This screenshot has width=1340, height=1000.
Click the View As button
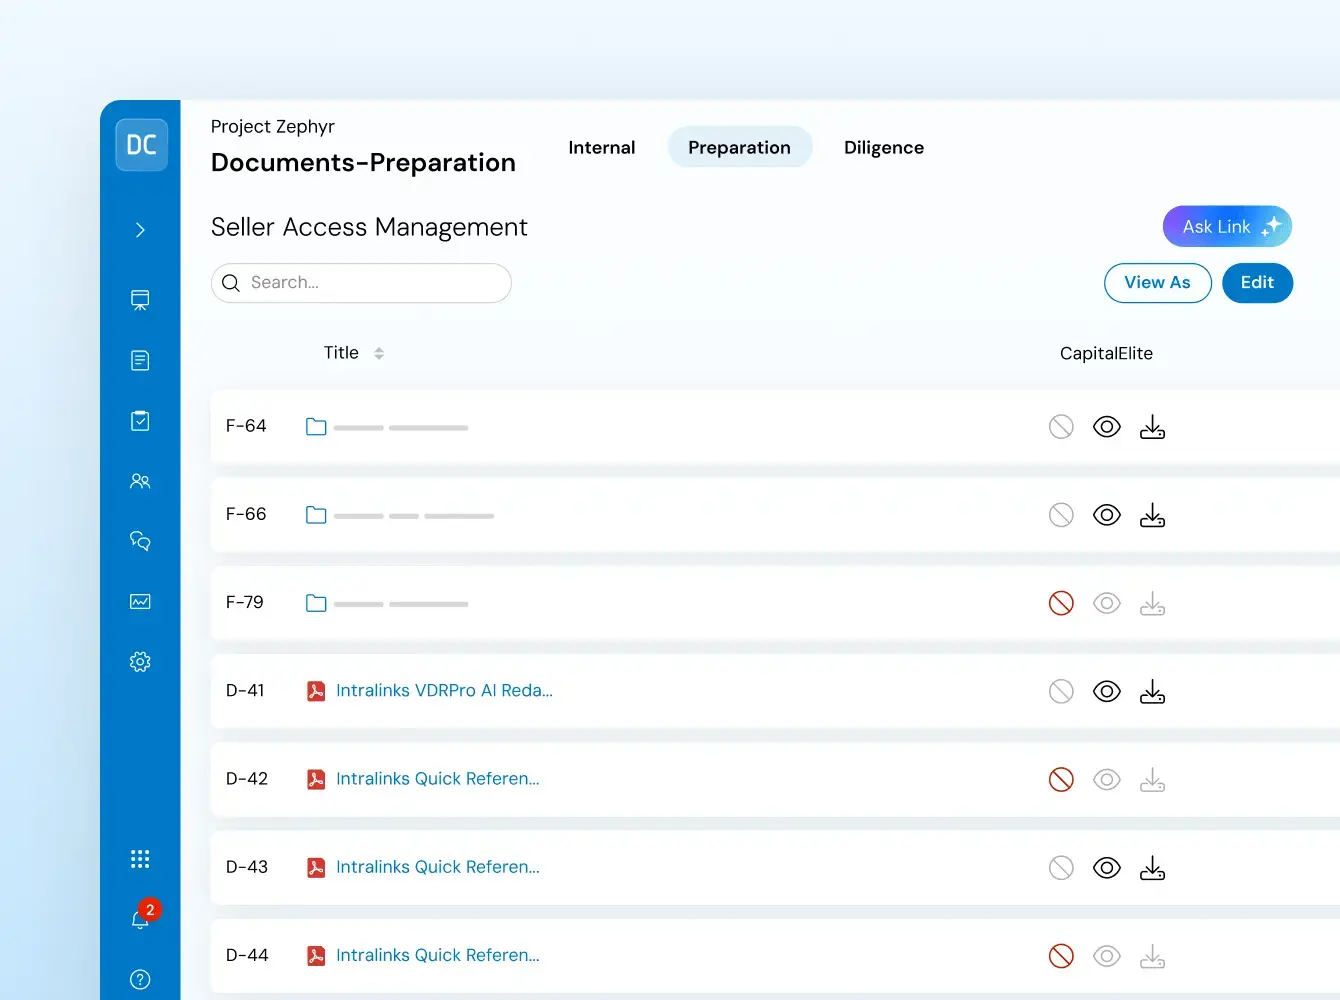coord(1157,283)
